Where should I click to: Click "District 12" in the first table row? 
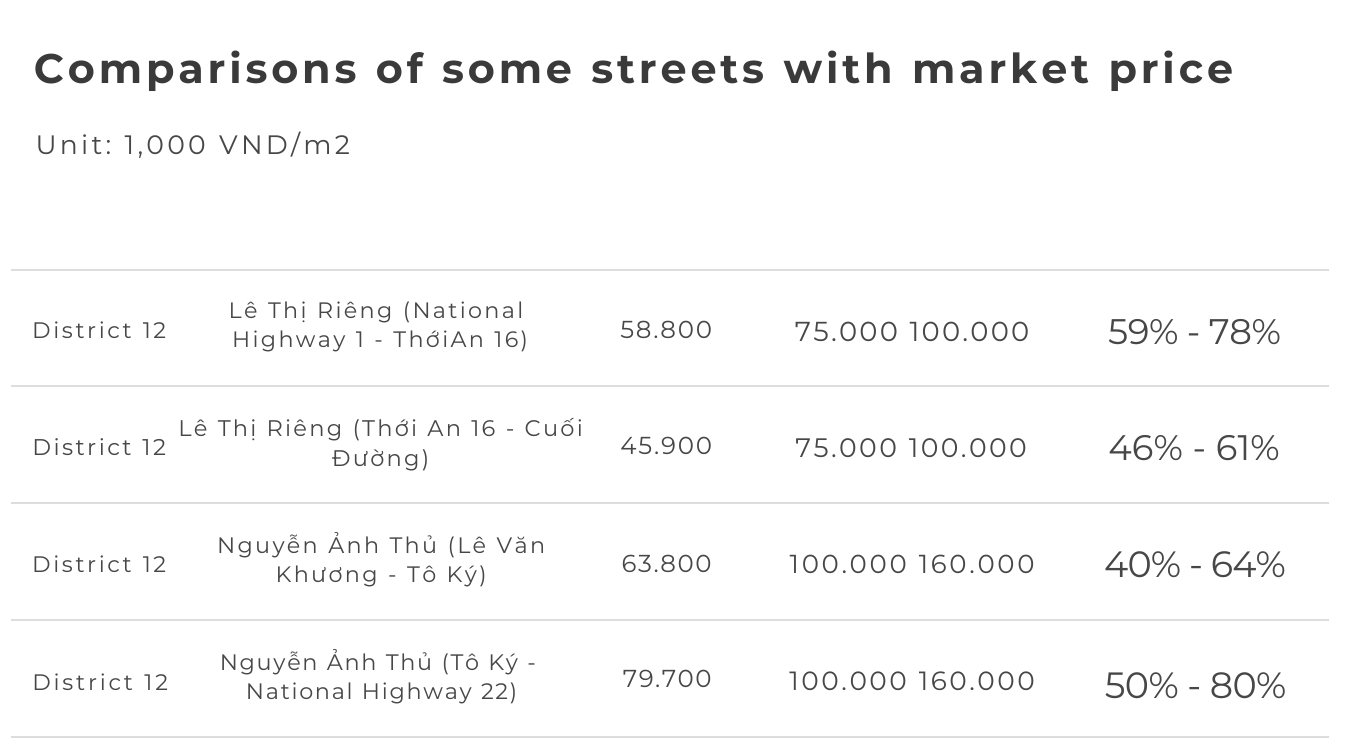pos(100,331)
